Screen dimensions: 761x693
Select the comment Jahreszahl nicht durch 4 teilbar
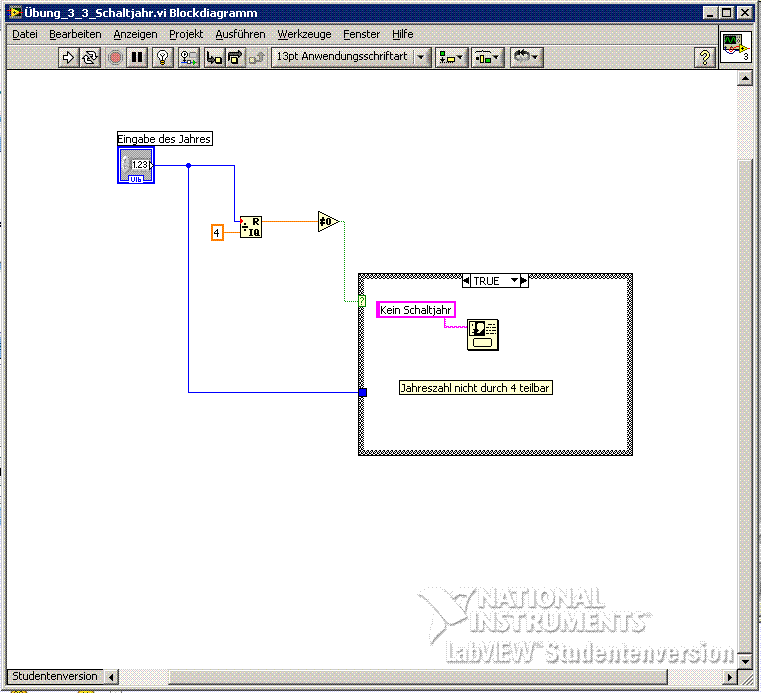[476, 388]
